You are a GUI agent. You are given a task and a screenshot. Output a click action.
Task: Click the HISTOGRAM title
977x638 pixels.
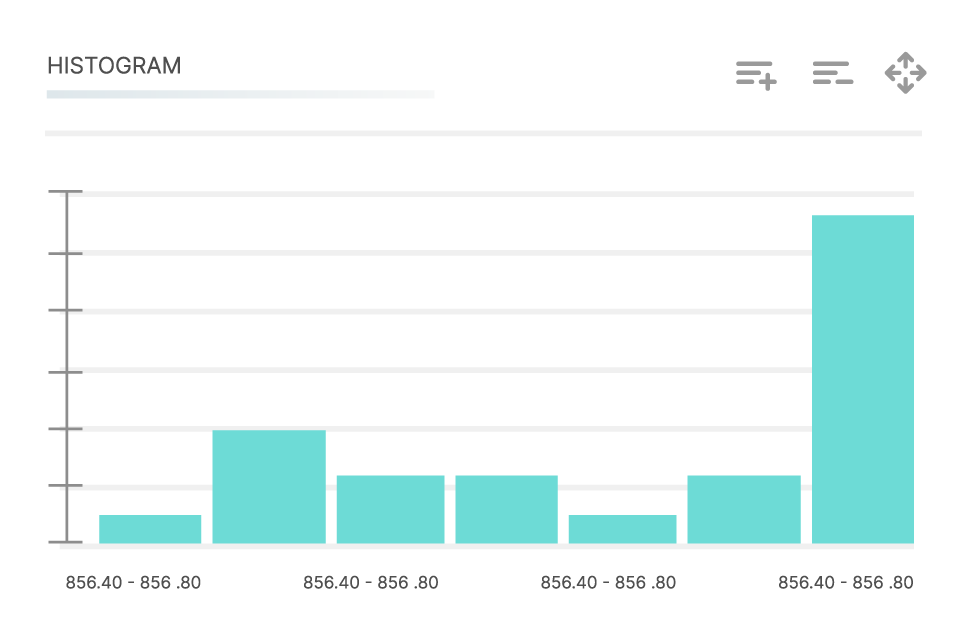(114, 65)
